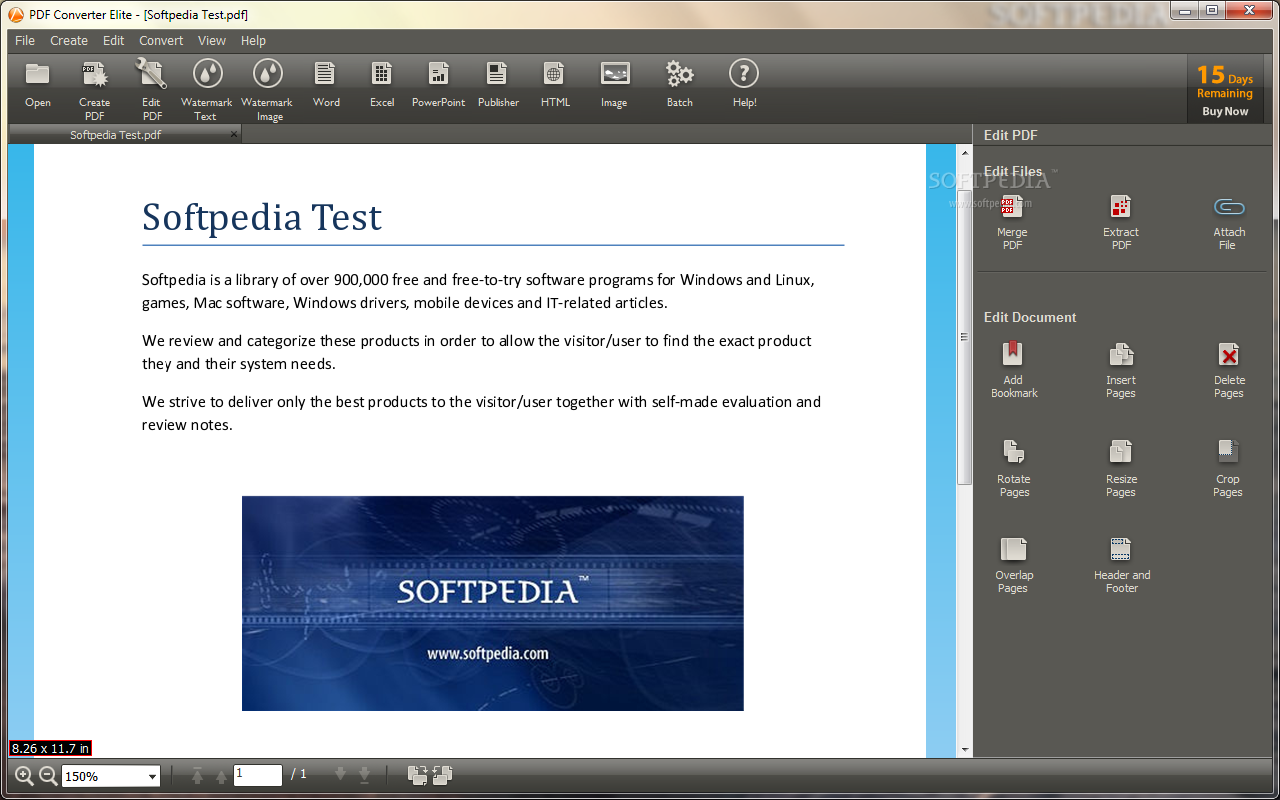The image size is (1280, 800).
Task: Click the rotate pages counterclockwise icon in bottom bar
Action: tap(443, 775)
